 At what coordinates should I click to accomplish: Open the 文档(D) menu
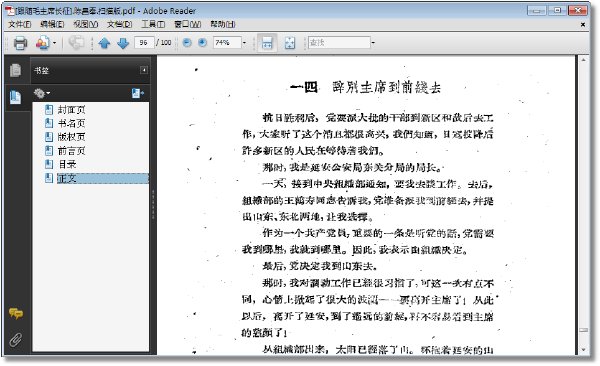pos(119,25)
